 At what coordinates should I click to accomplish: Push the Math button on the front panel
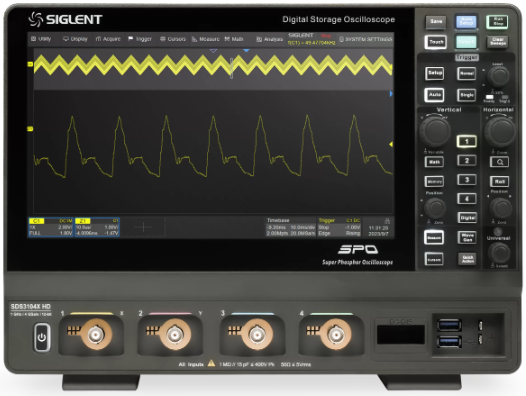click(434, 162)
